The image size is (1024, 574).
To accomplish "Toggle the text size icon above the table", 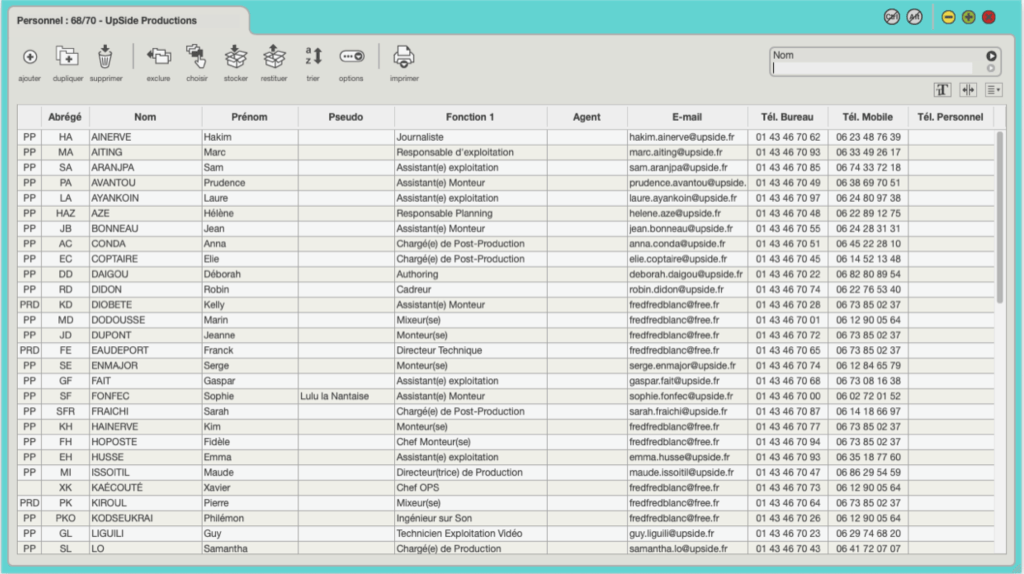I will tap(942, 90).
